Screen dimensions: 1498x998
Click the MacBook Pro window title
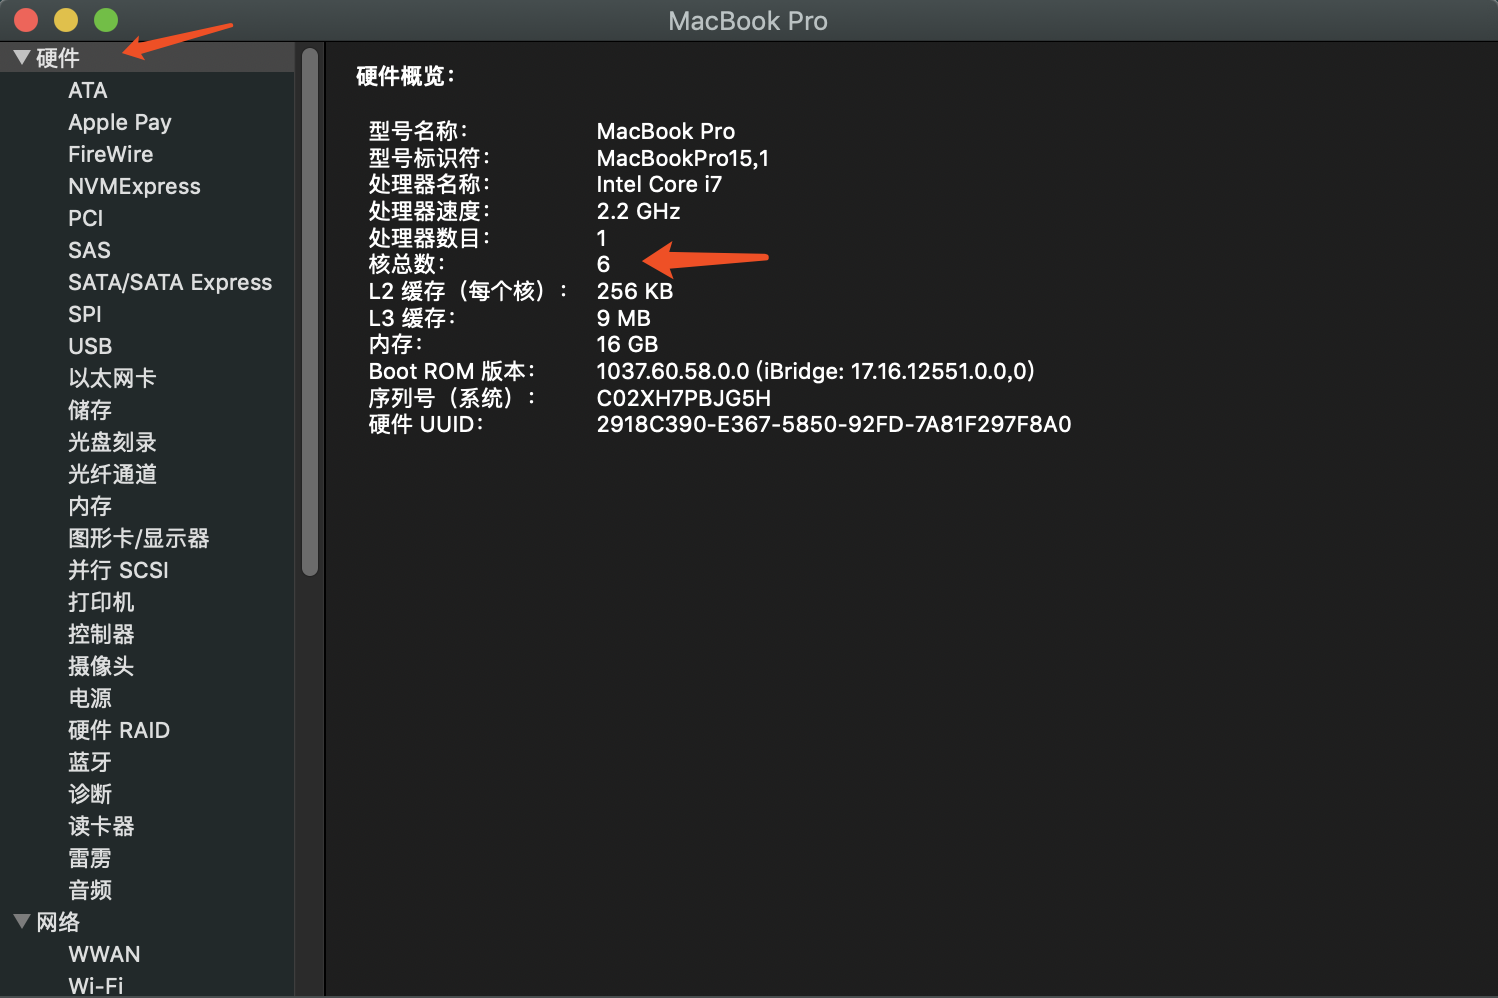748,21
